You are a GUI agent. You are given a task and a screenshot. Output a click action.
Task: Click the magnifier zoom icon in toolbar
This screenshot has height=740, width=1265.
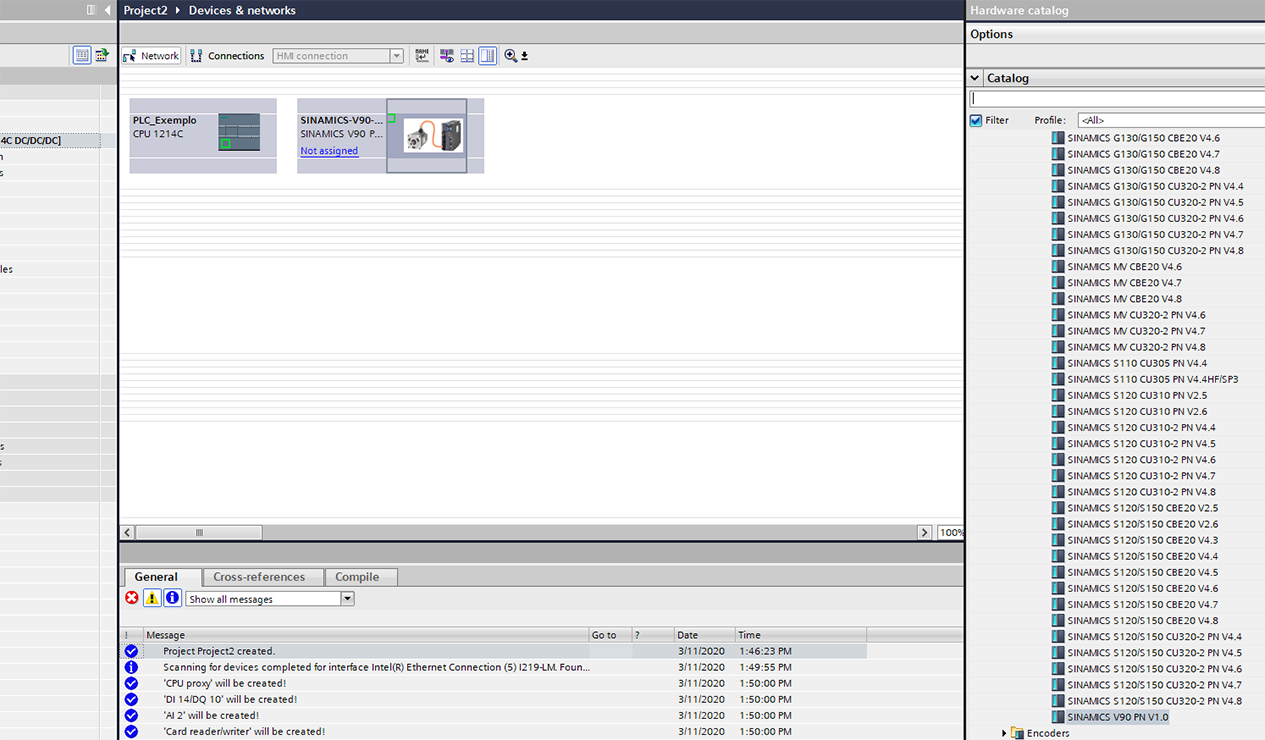tap(510, 56)
